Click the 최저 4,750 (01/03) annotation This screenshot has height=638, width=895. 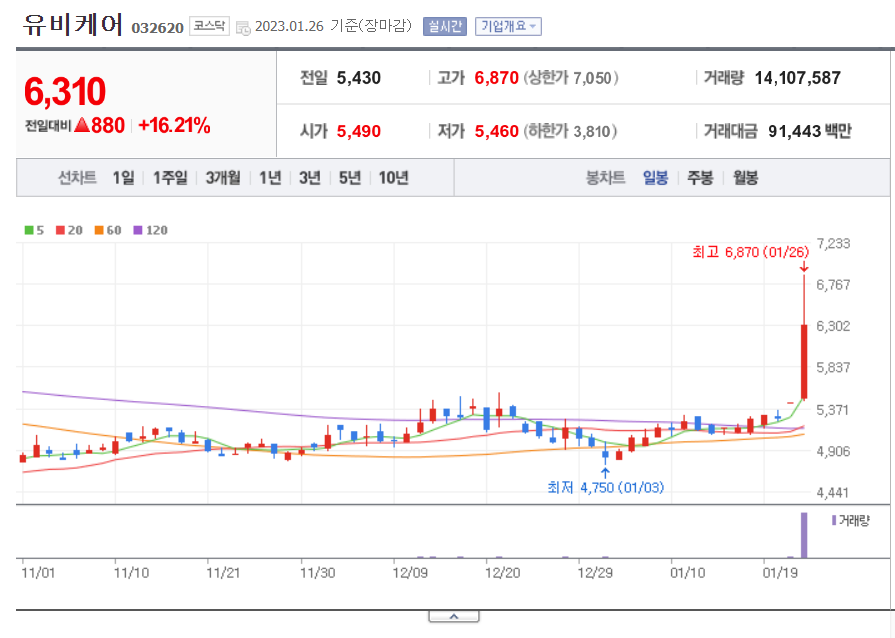(606, 488)
